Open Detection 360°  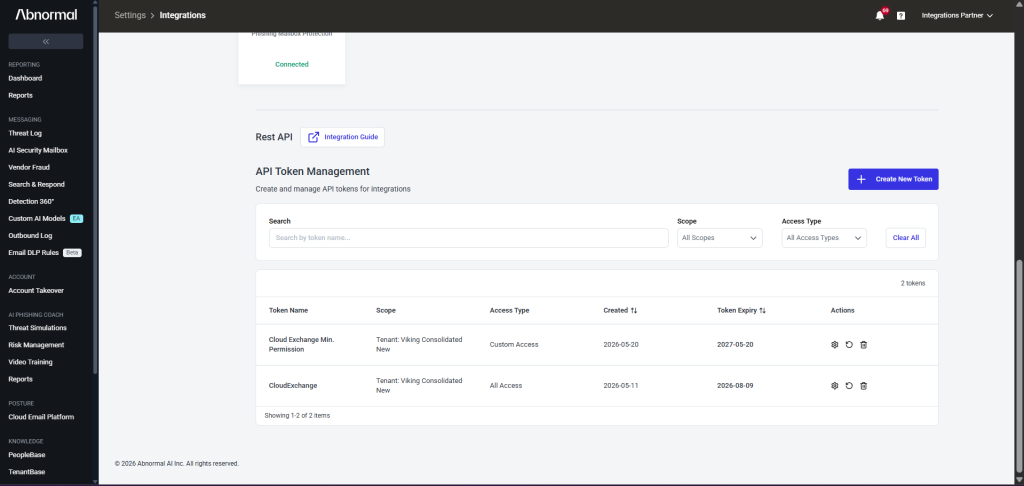click(x=31, y=201)
